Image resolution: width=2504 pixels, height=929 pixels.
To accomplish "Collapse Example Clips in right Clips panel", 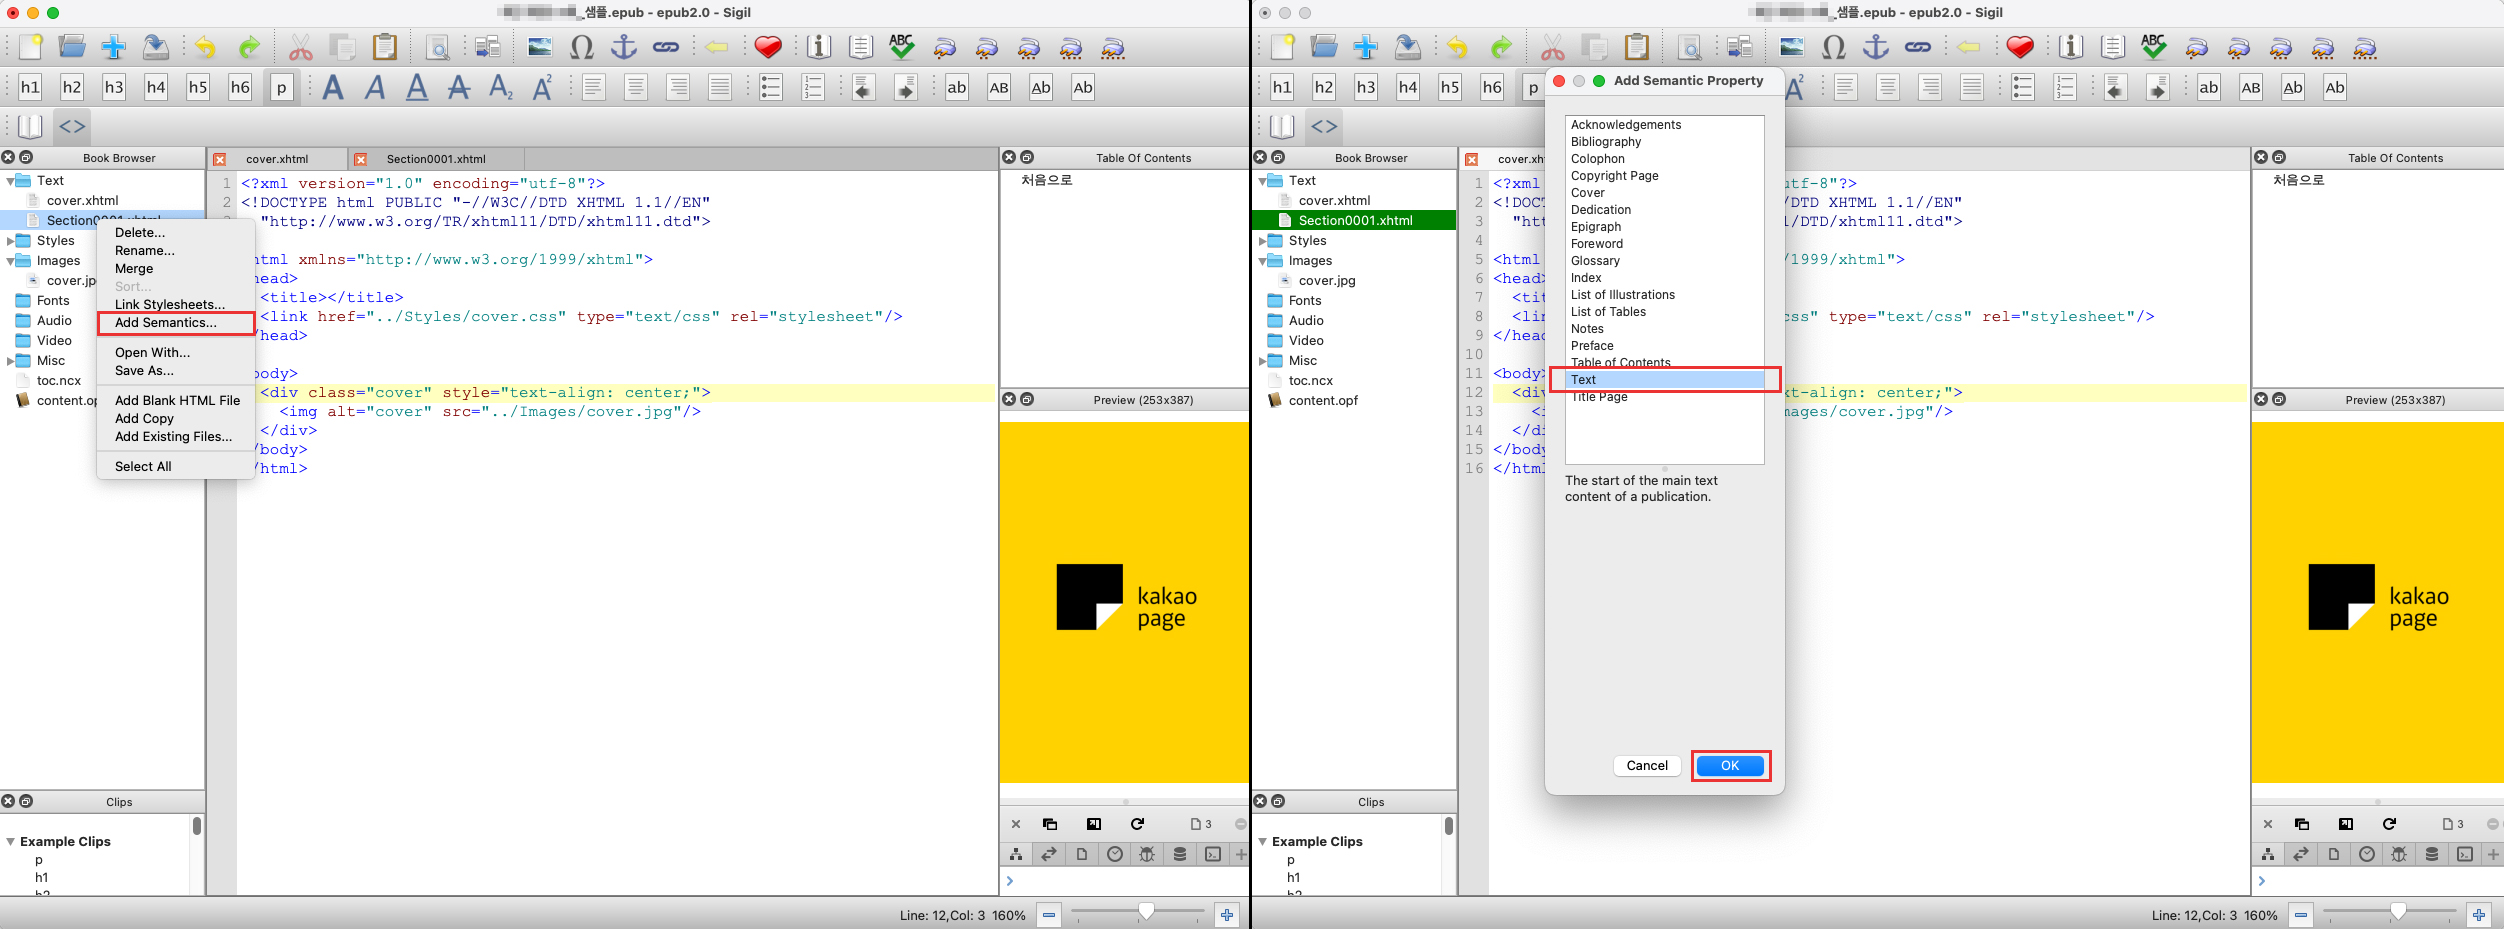I will [1262, 842].
